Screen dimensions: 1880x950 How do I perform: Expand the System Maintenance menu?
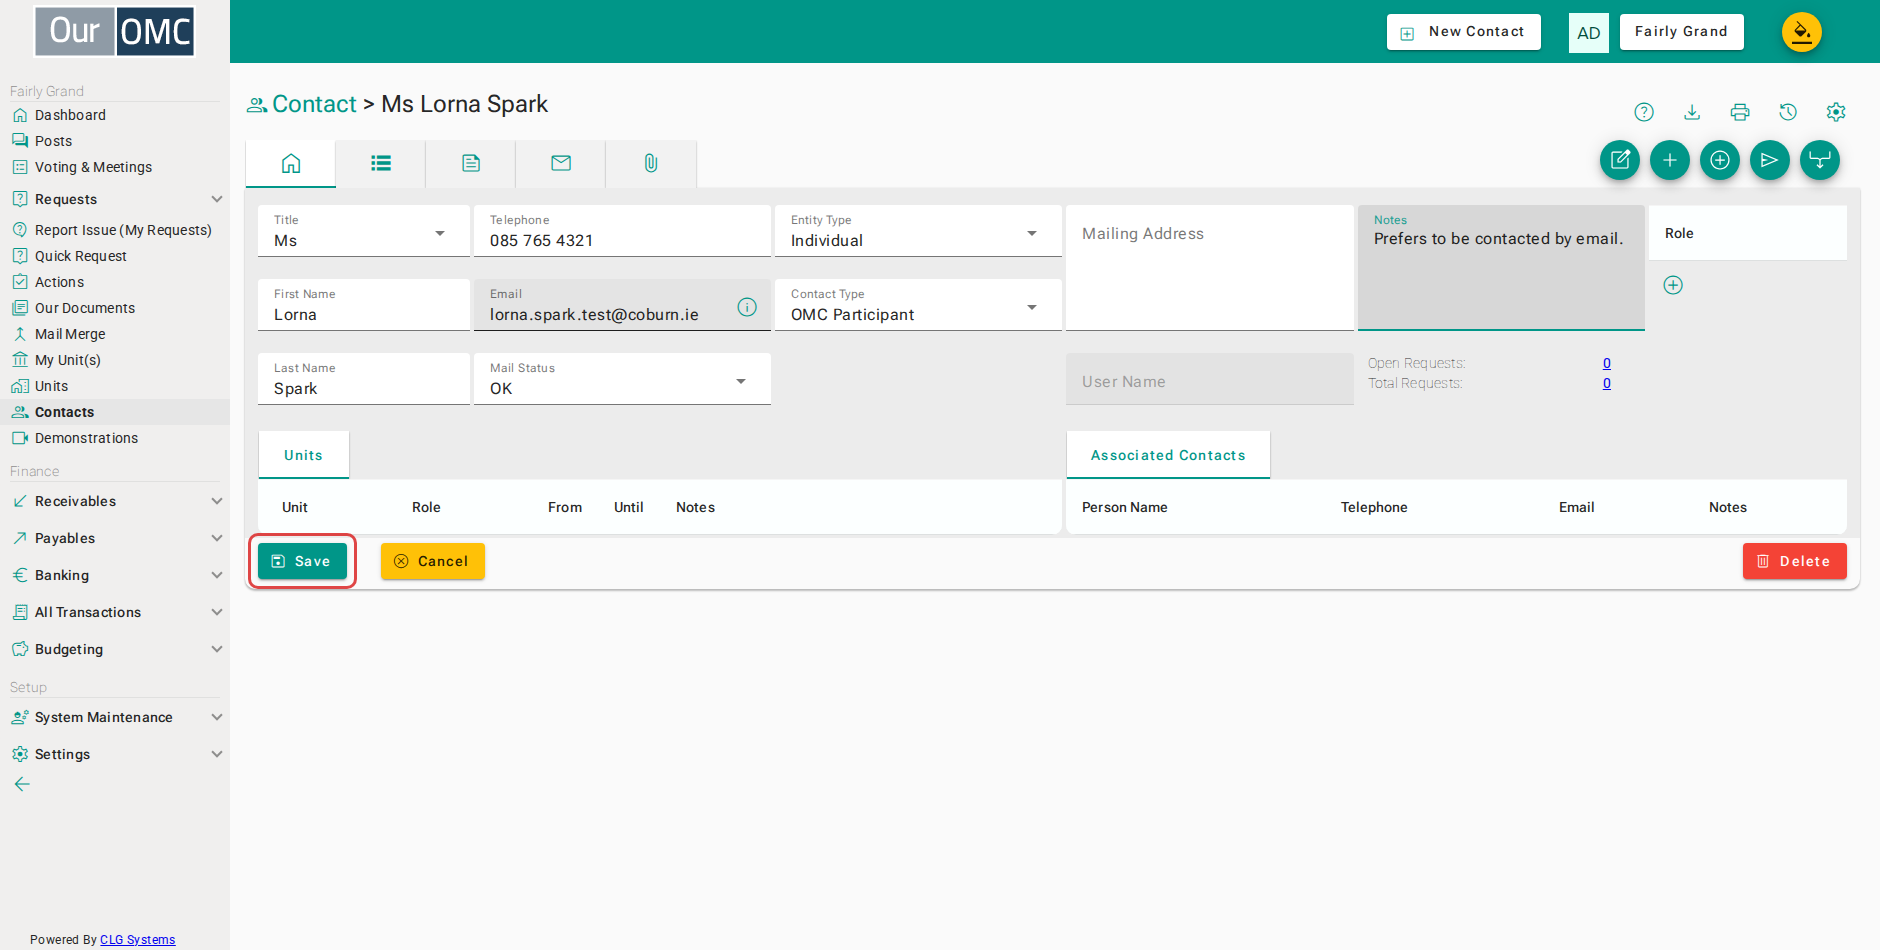[x=116, y=717]
